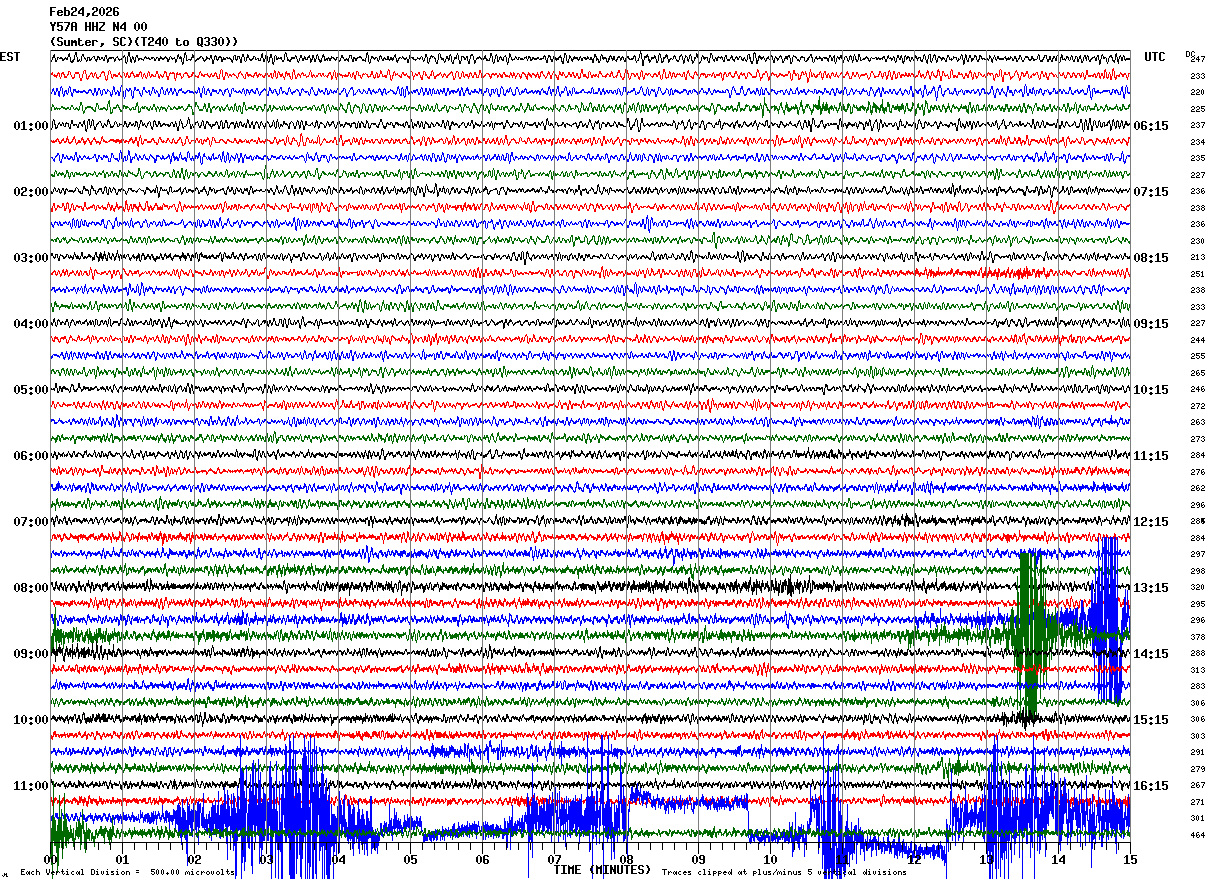The height and width of the screenshot is (886, 1210).
Task: Click minute 15 on the time axis
Action: click(x=1130, y=860)
